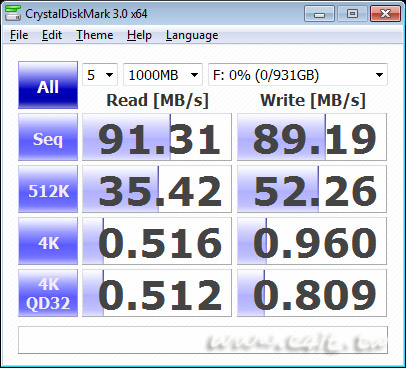Expand the test count dropdown showing 5
This screenshot has width=406, height=368.
100,75
